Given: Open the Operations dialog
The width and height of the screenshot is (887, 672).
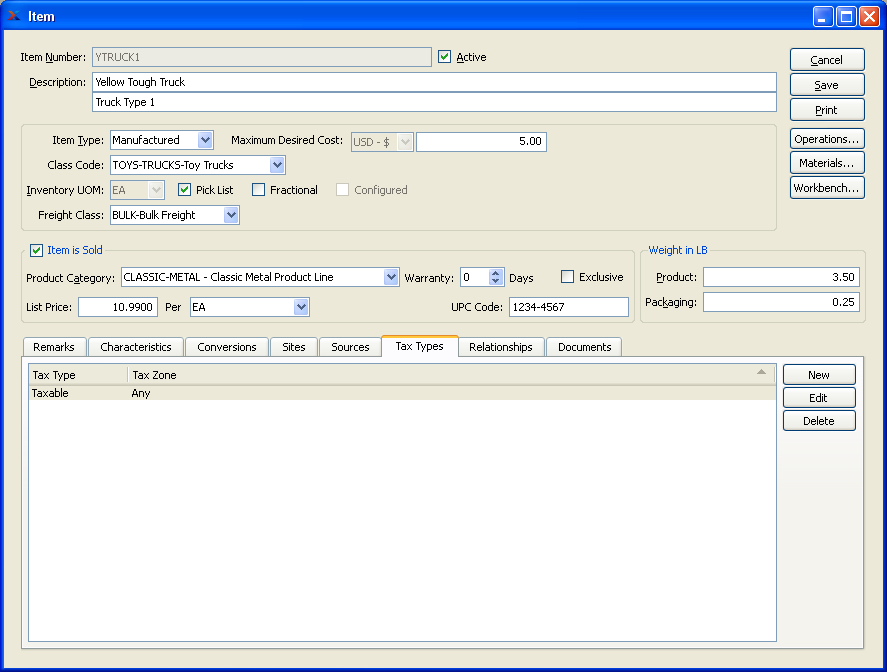Looking at the screenshot, I should pyautogui.click(x=827, y=139).
